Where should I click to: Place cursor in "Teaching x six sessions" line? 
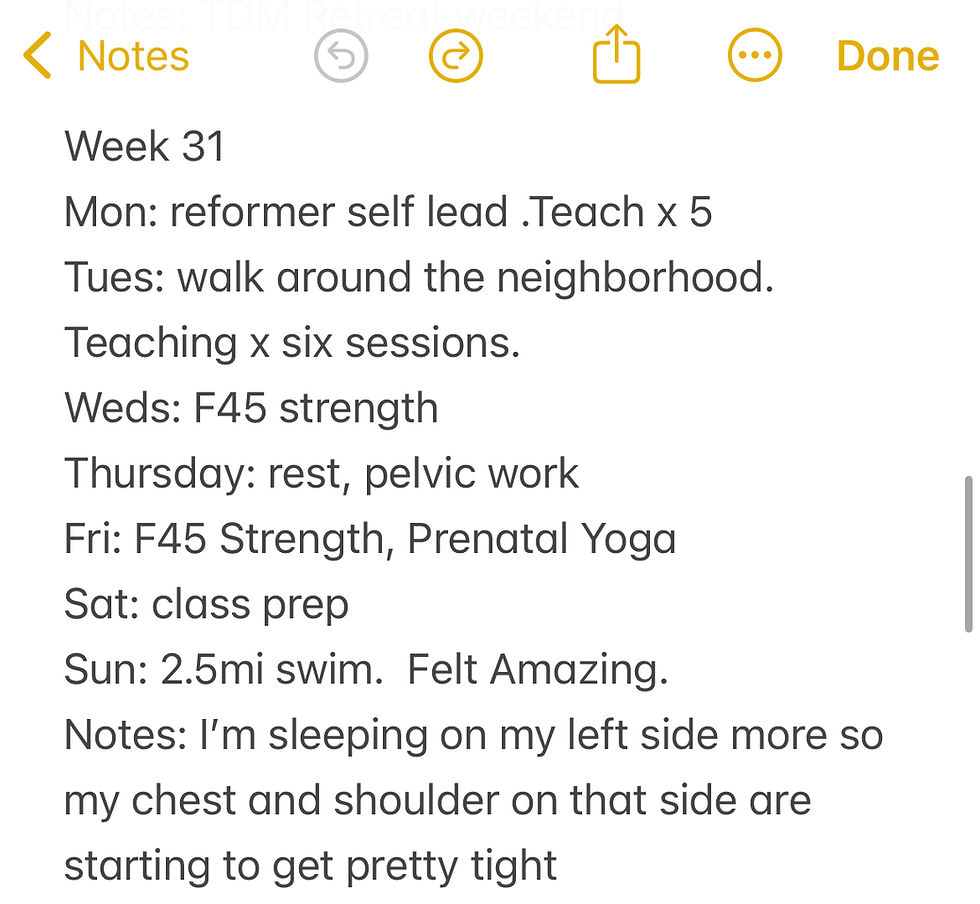pyautogui.click(x=292, y=343)
